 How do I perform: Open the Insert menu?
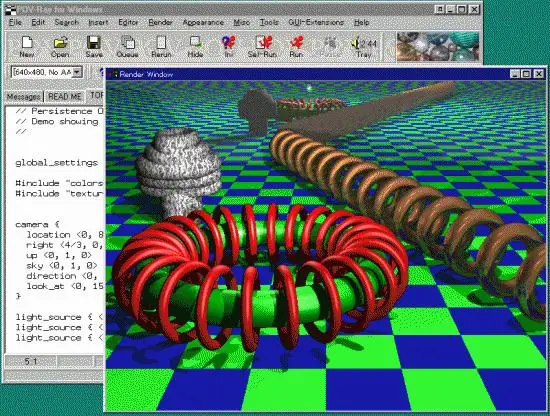pos(98,22)
